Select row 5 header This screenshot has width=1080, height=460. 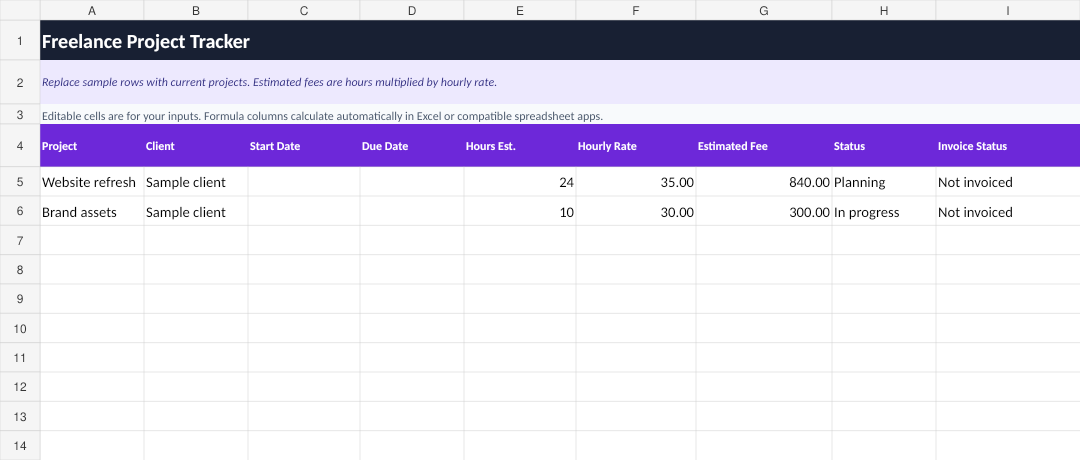20,182
